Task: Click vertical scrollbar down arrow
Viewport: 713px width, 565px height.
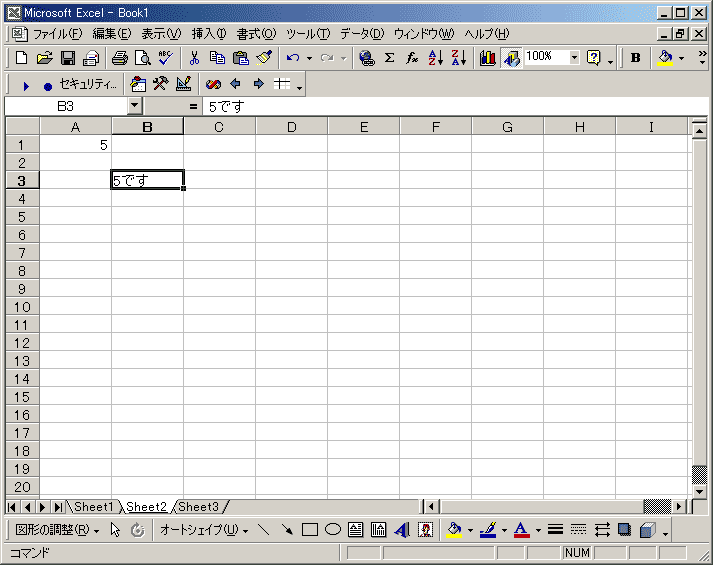Action: (699, 491)
